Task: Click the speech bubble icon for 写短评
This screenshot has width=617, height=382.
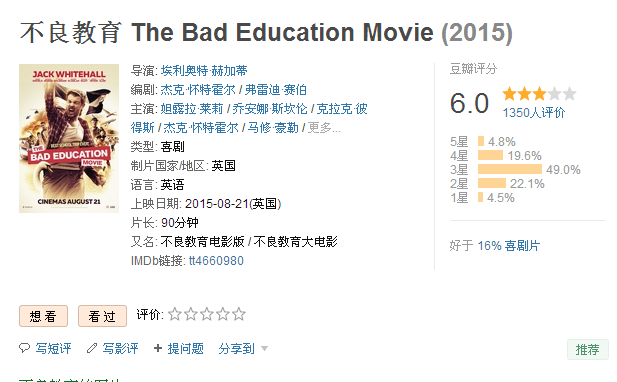Action: (x=24, y=348)
